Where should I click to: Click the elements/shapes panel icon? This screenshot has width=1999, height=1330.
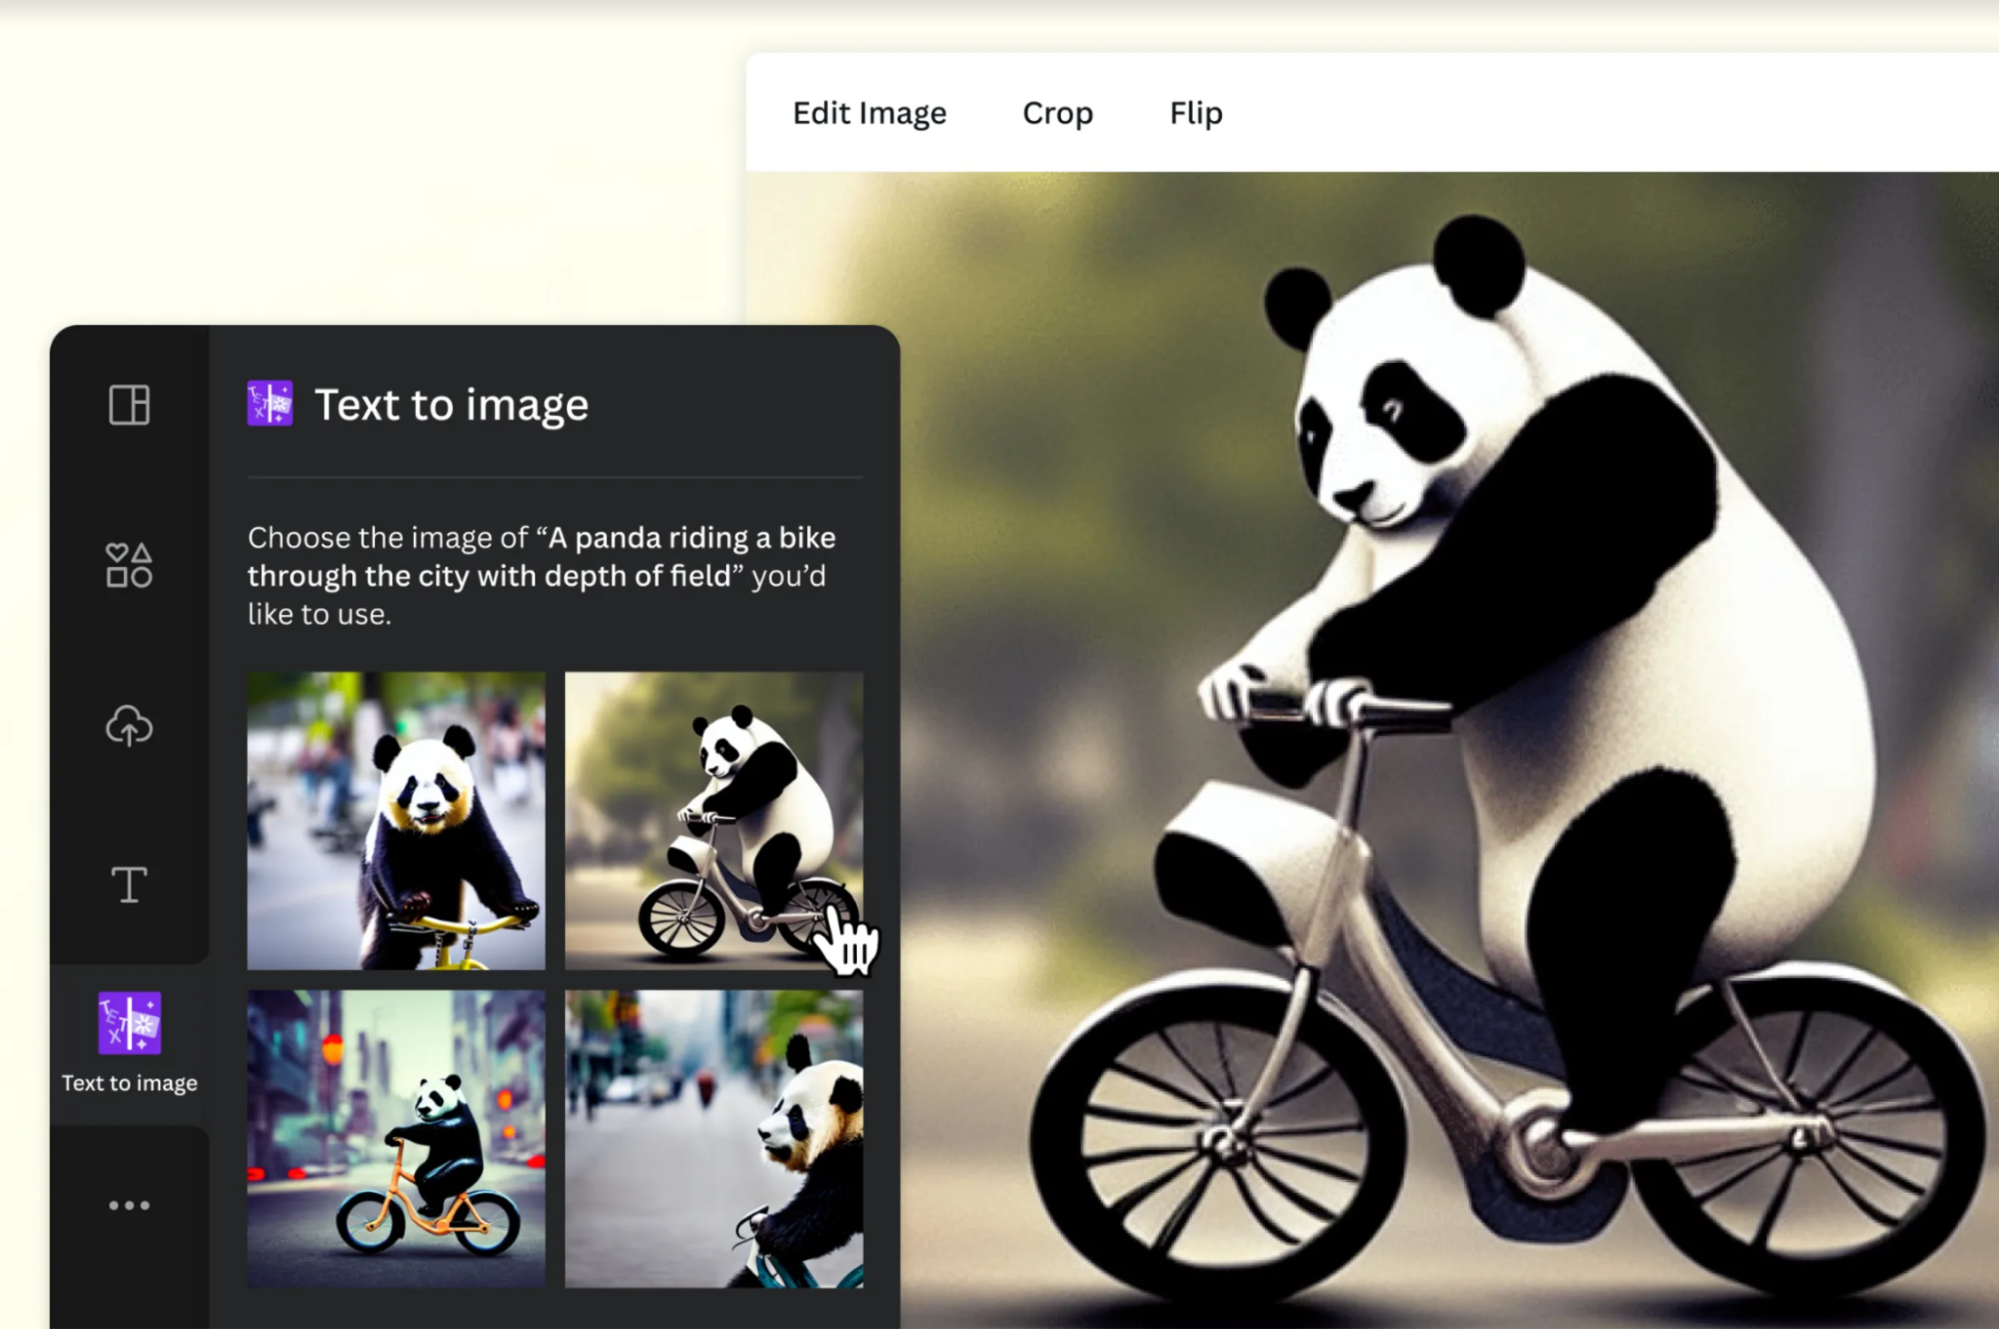click(x=128, y=564)
